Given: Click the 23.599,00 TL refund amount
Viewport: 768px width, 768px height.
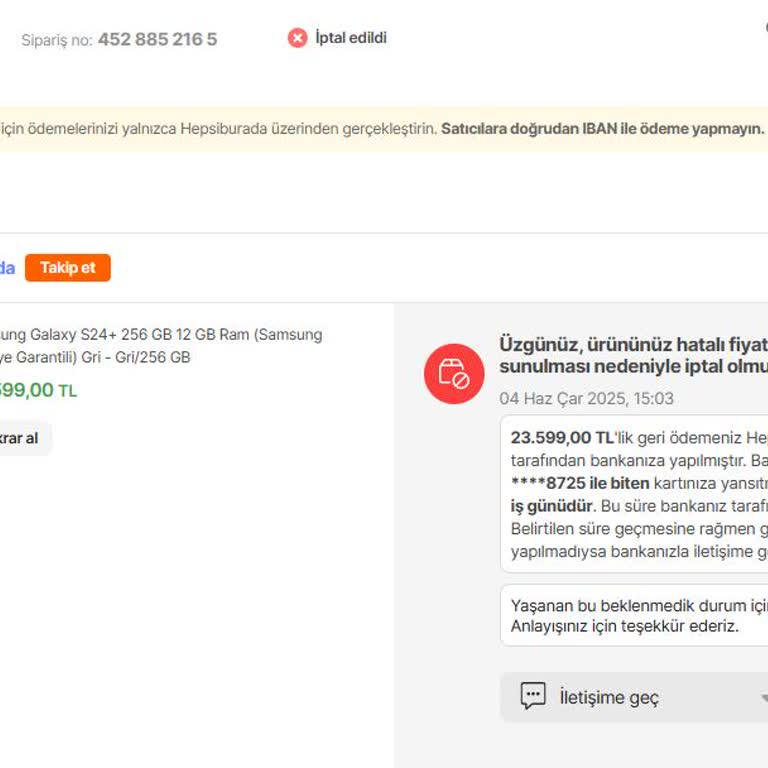Looking at the screenshot, I should [562, 437].
